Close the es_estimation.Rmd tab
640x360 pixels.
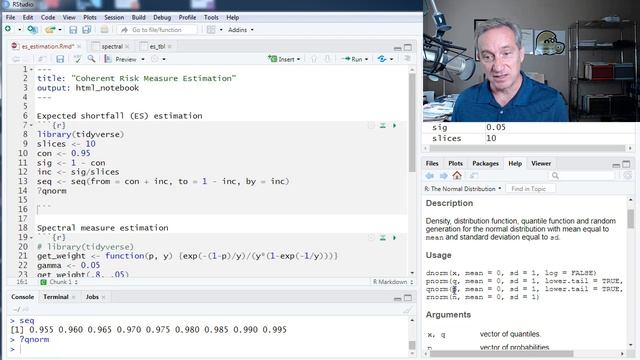(x=79, y=47)
